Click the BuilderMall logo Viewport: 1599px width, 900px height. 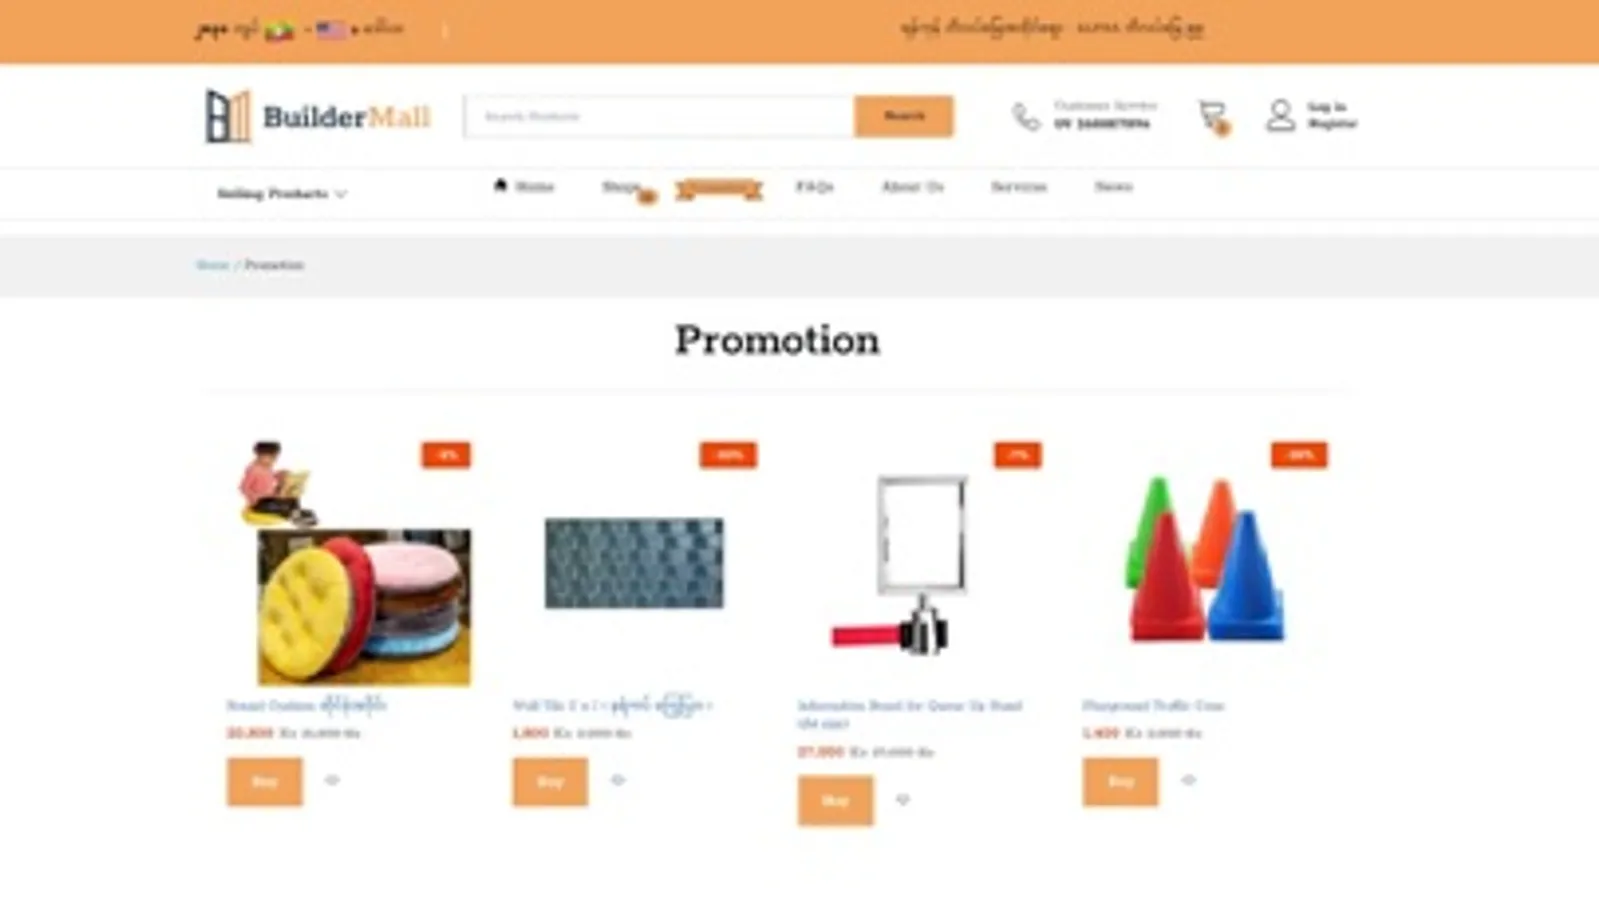[318, 116]
